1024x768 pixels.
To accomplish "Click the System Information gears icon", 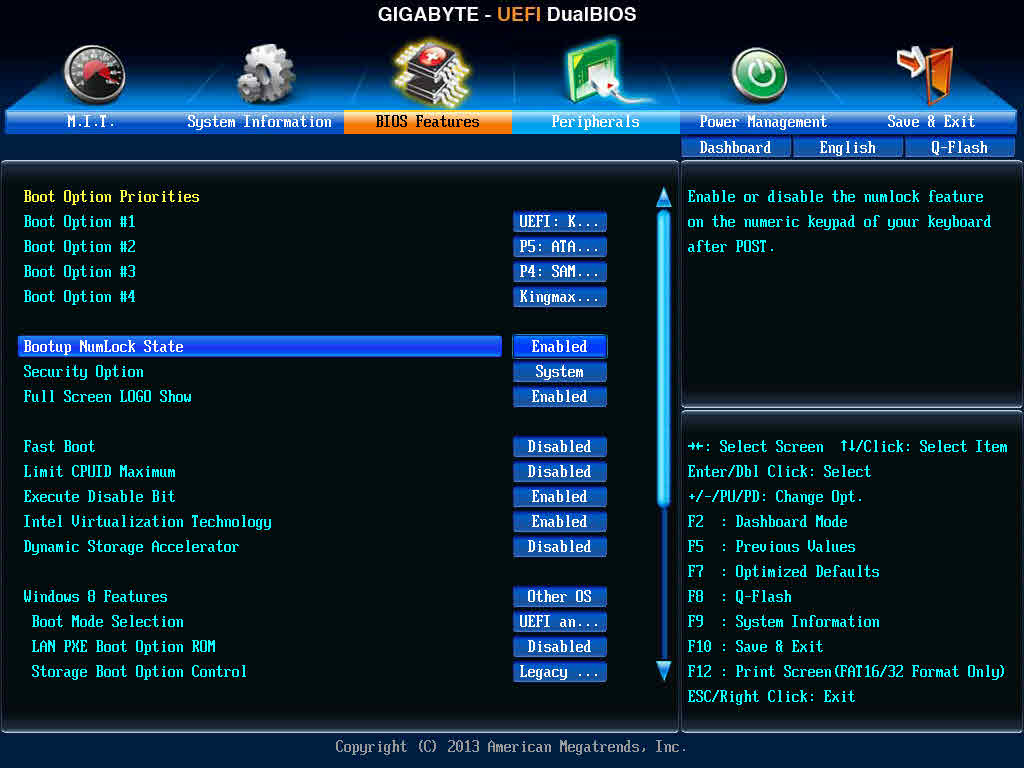I will pos(265,74).
